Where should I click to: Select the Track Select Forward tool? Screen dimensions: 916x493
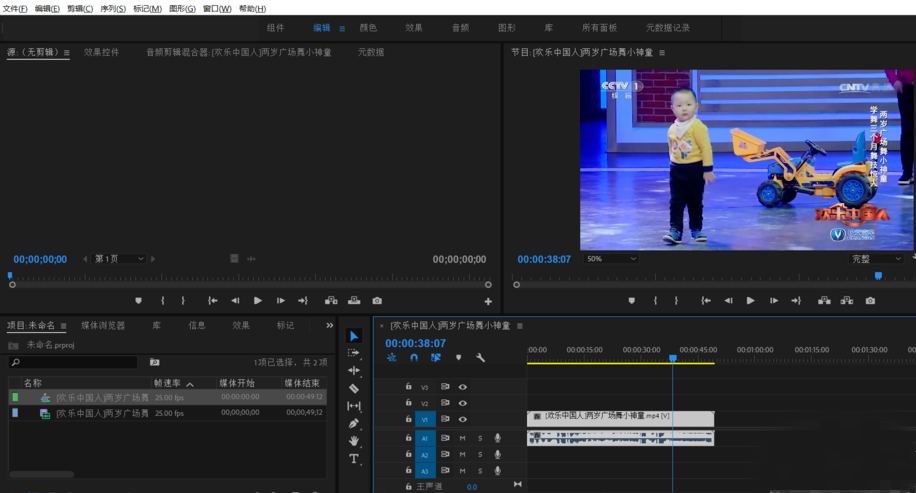(x=354, y=353)
